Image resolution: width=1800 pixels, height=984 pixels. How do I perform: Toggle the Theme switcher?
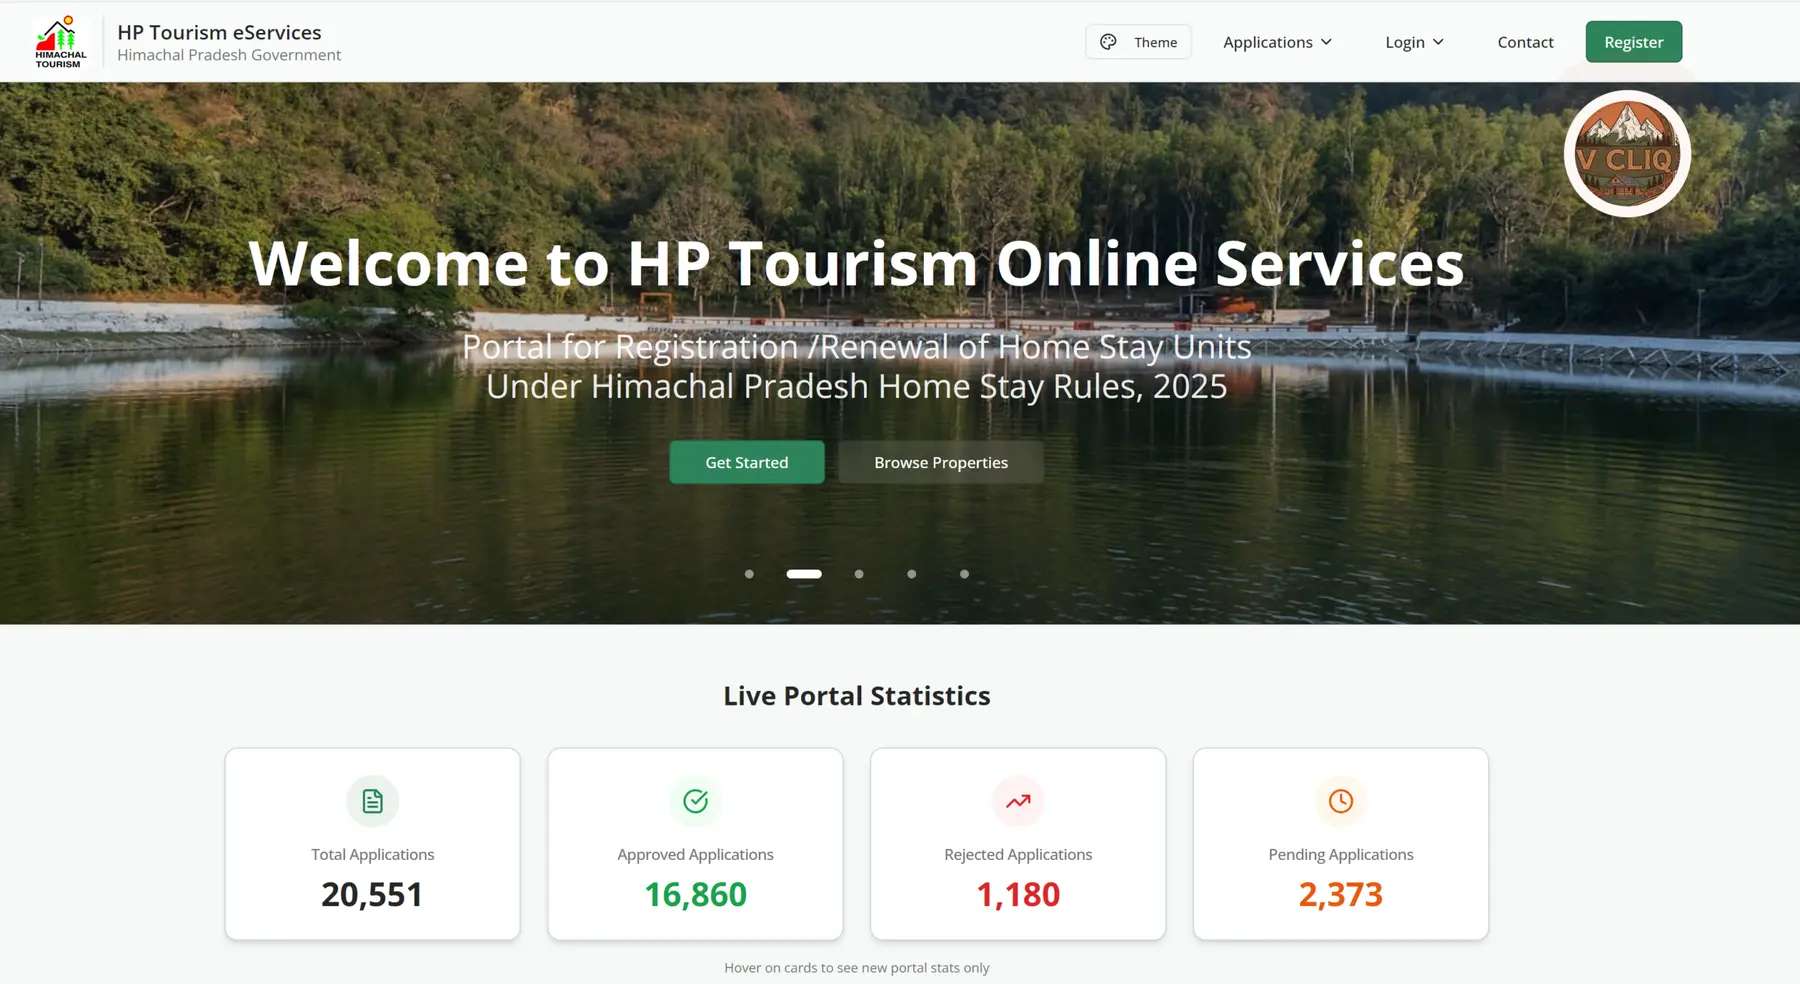coord(1138,41)
